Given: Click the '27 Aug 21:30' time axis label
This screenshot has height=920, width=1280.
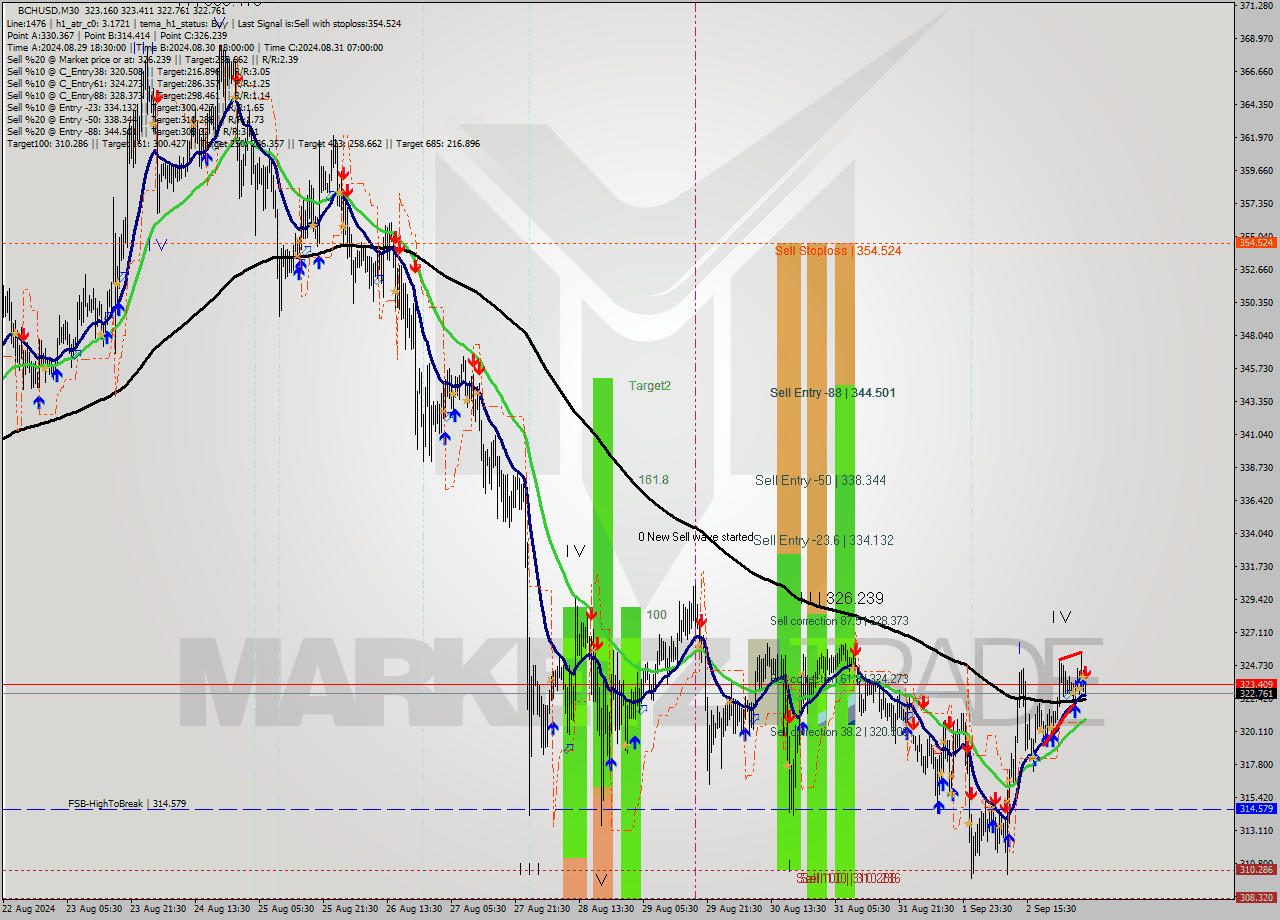Looking at the screenshot, I should pyautogui.click(x=542, y=909).
